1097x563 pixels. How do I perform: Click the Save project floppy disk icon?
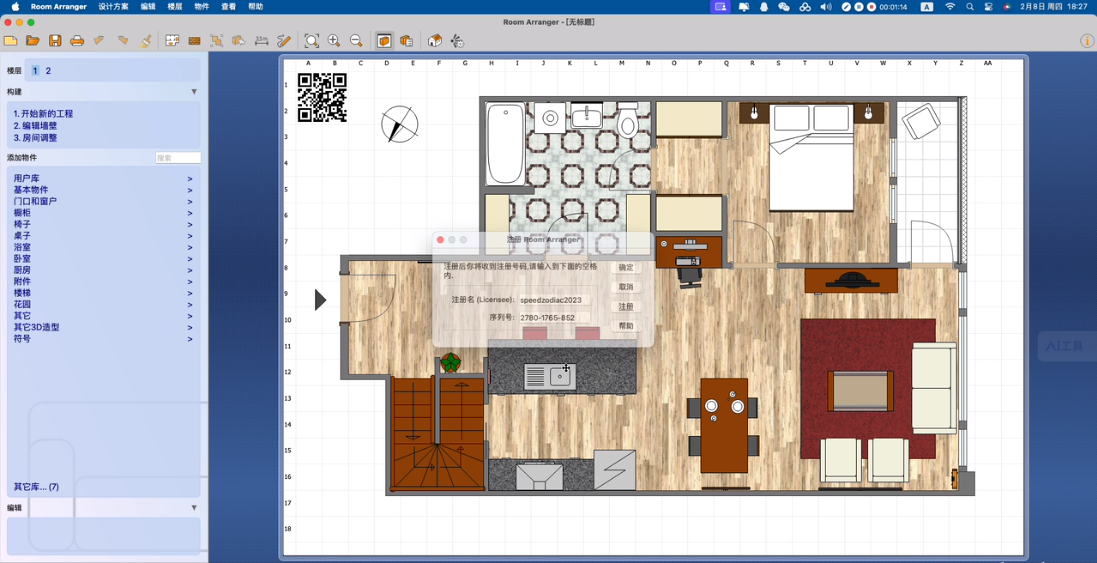55,41
